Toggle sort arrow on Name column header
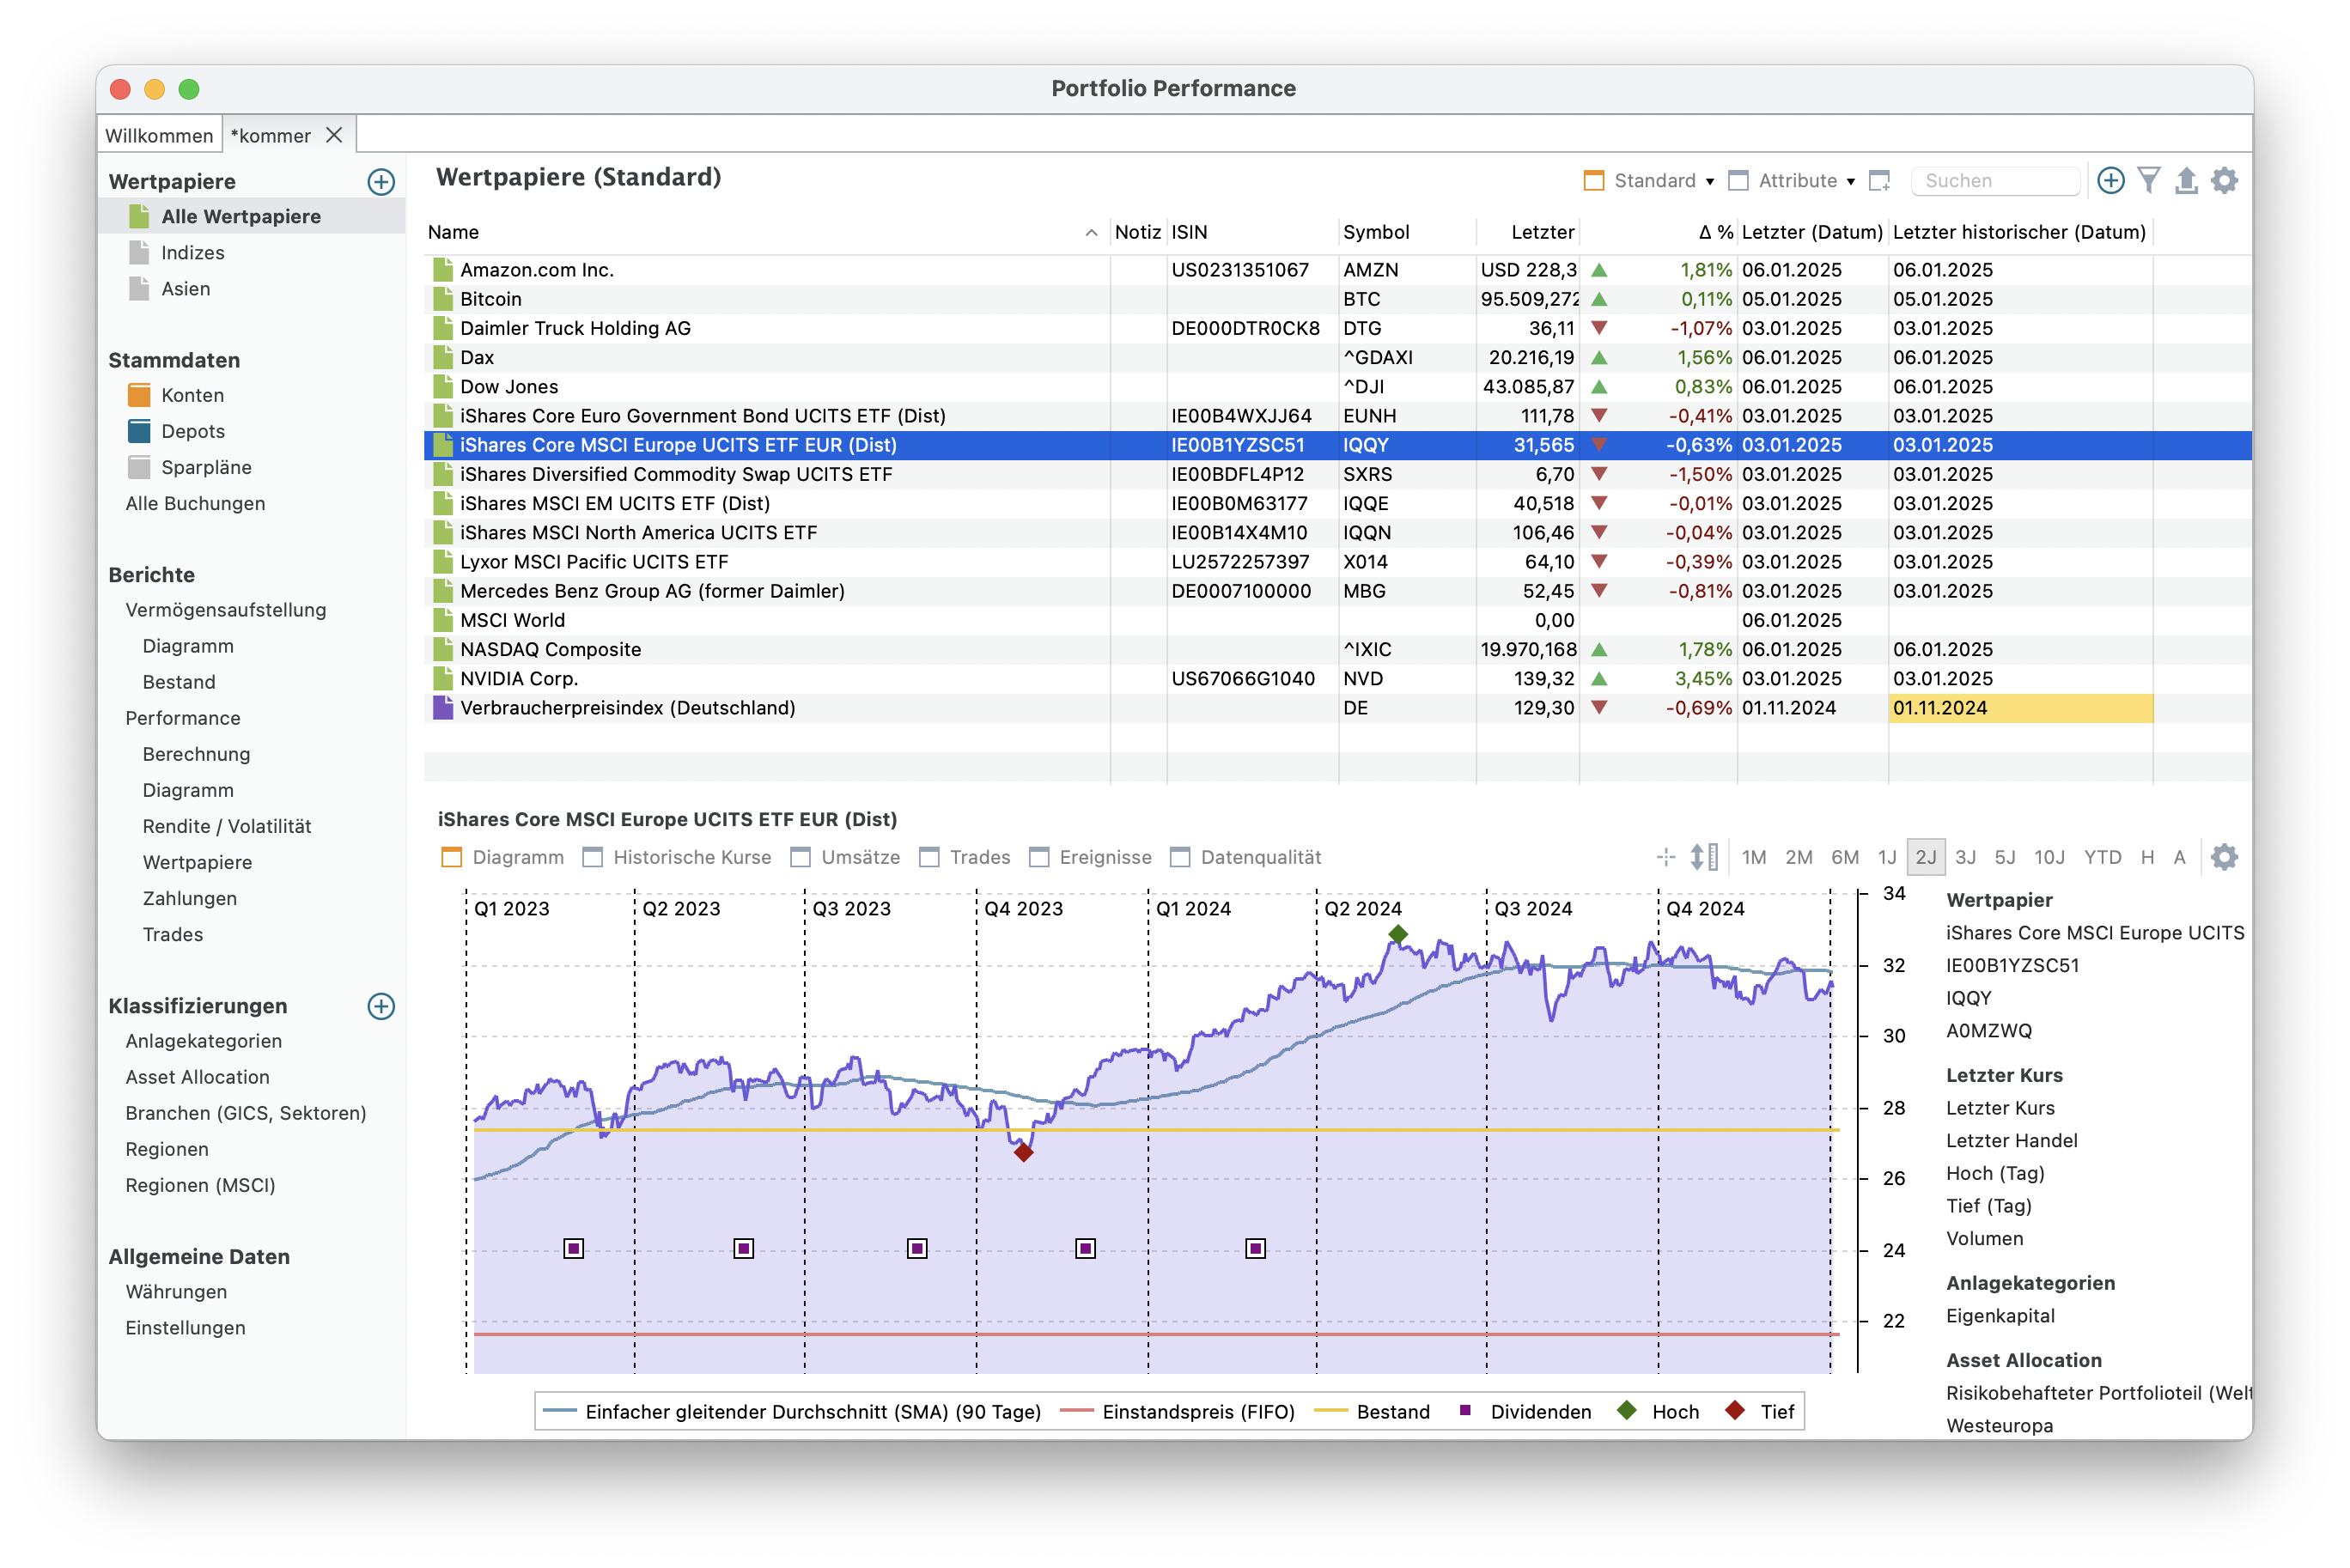Viewport: 2350px width, 1568px height. pyautogui.click(x=1091, y=233)
